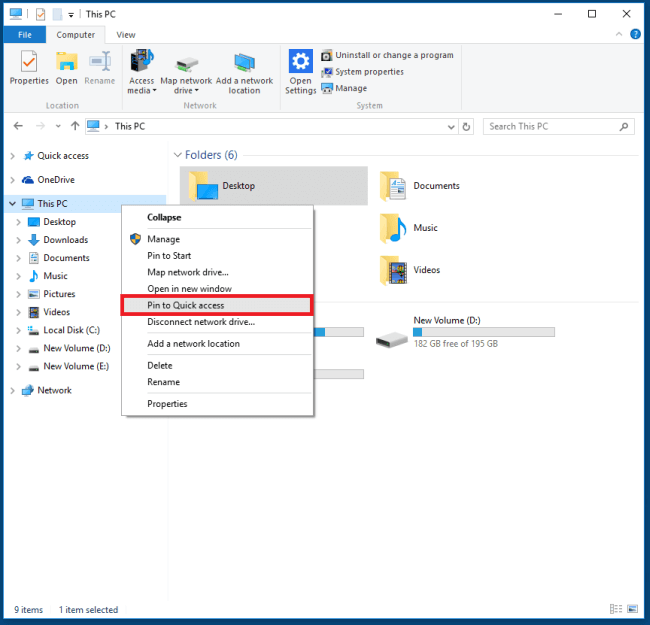Select the Documents folder tile
Viewport: 650px width, 625px height.
tap(420, 186)
